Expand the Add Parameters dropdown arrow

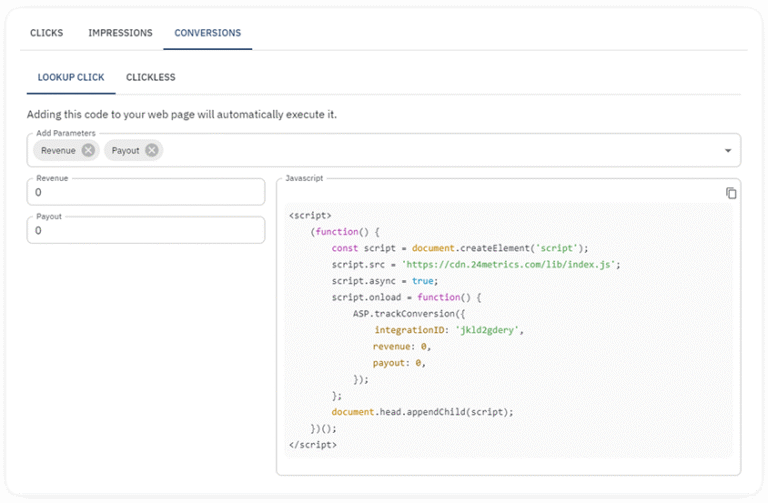[x=728, y=151]
